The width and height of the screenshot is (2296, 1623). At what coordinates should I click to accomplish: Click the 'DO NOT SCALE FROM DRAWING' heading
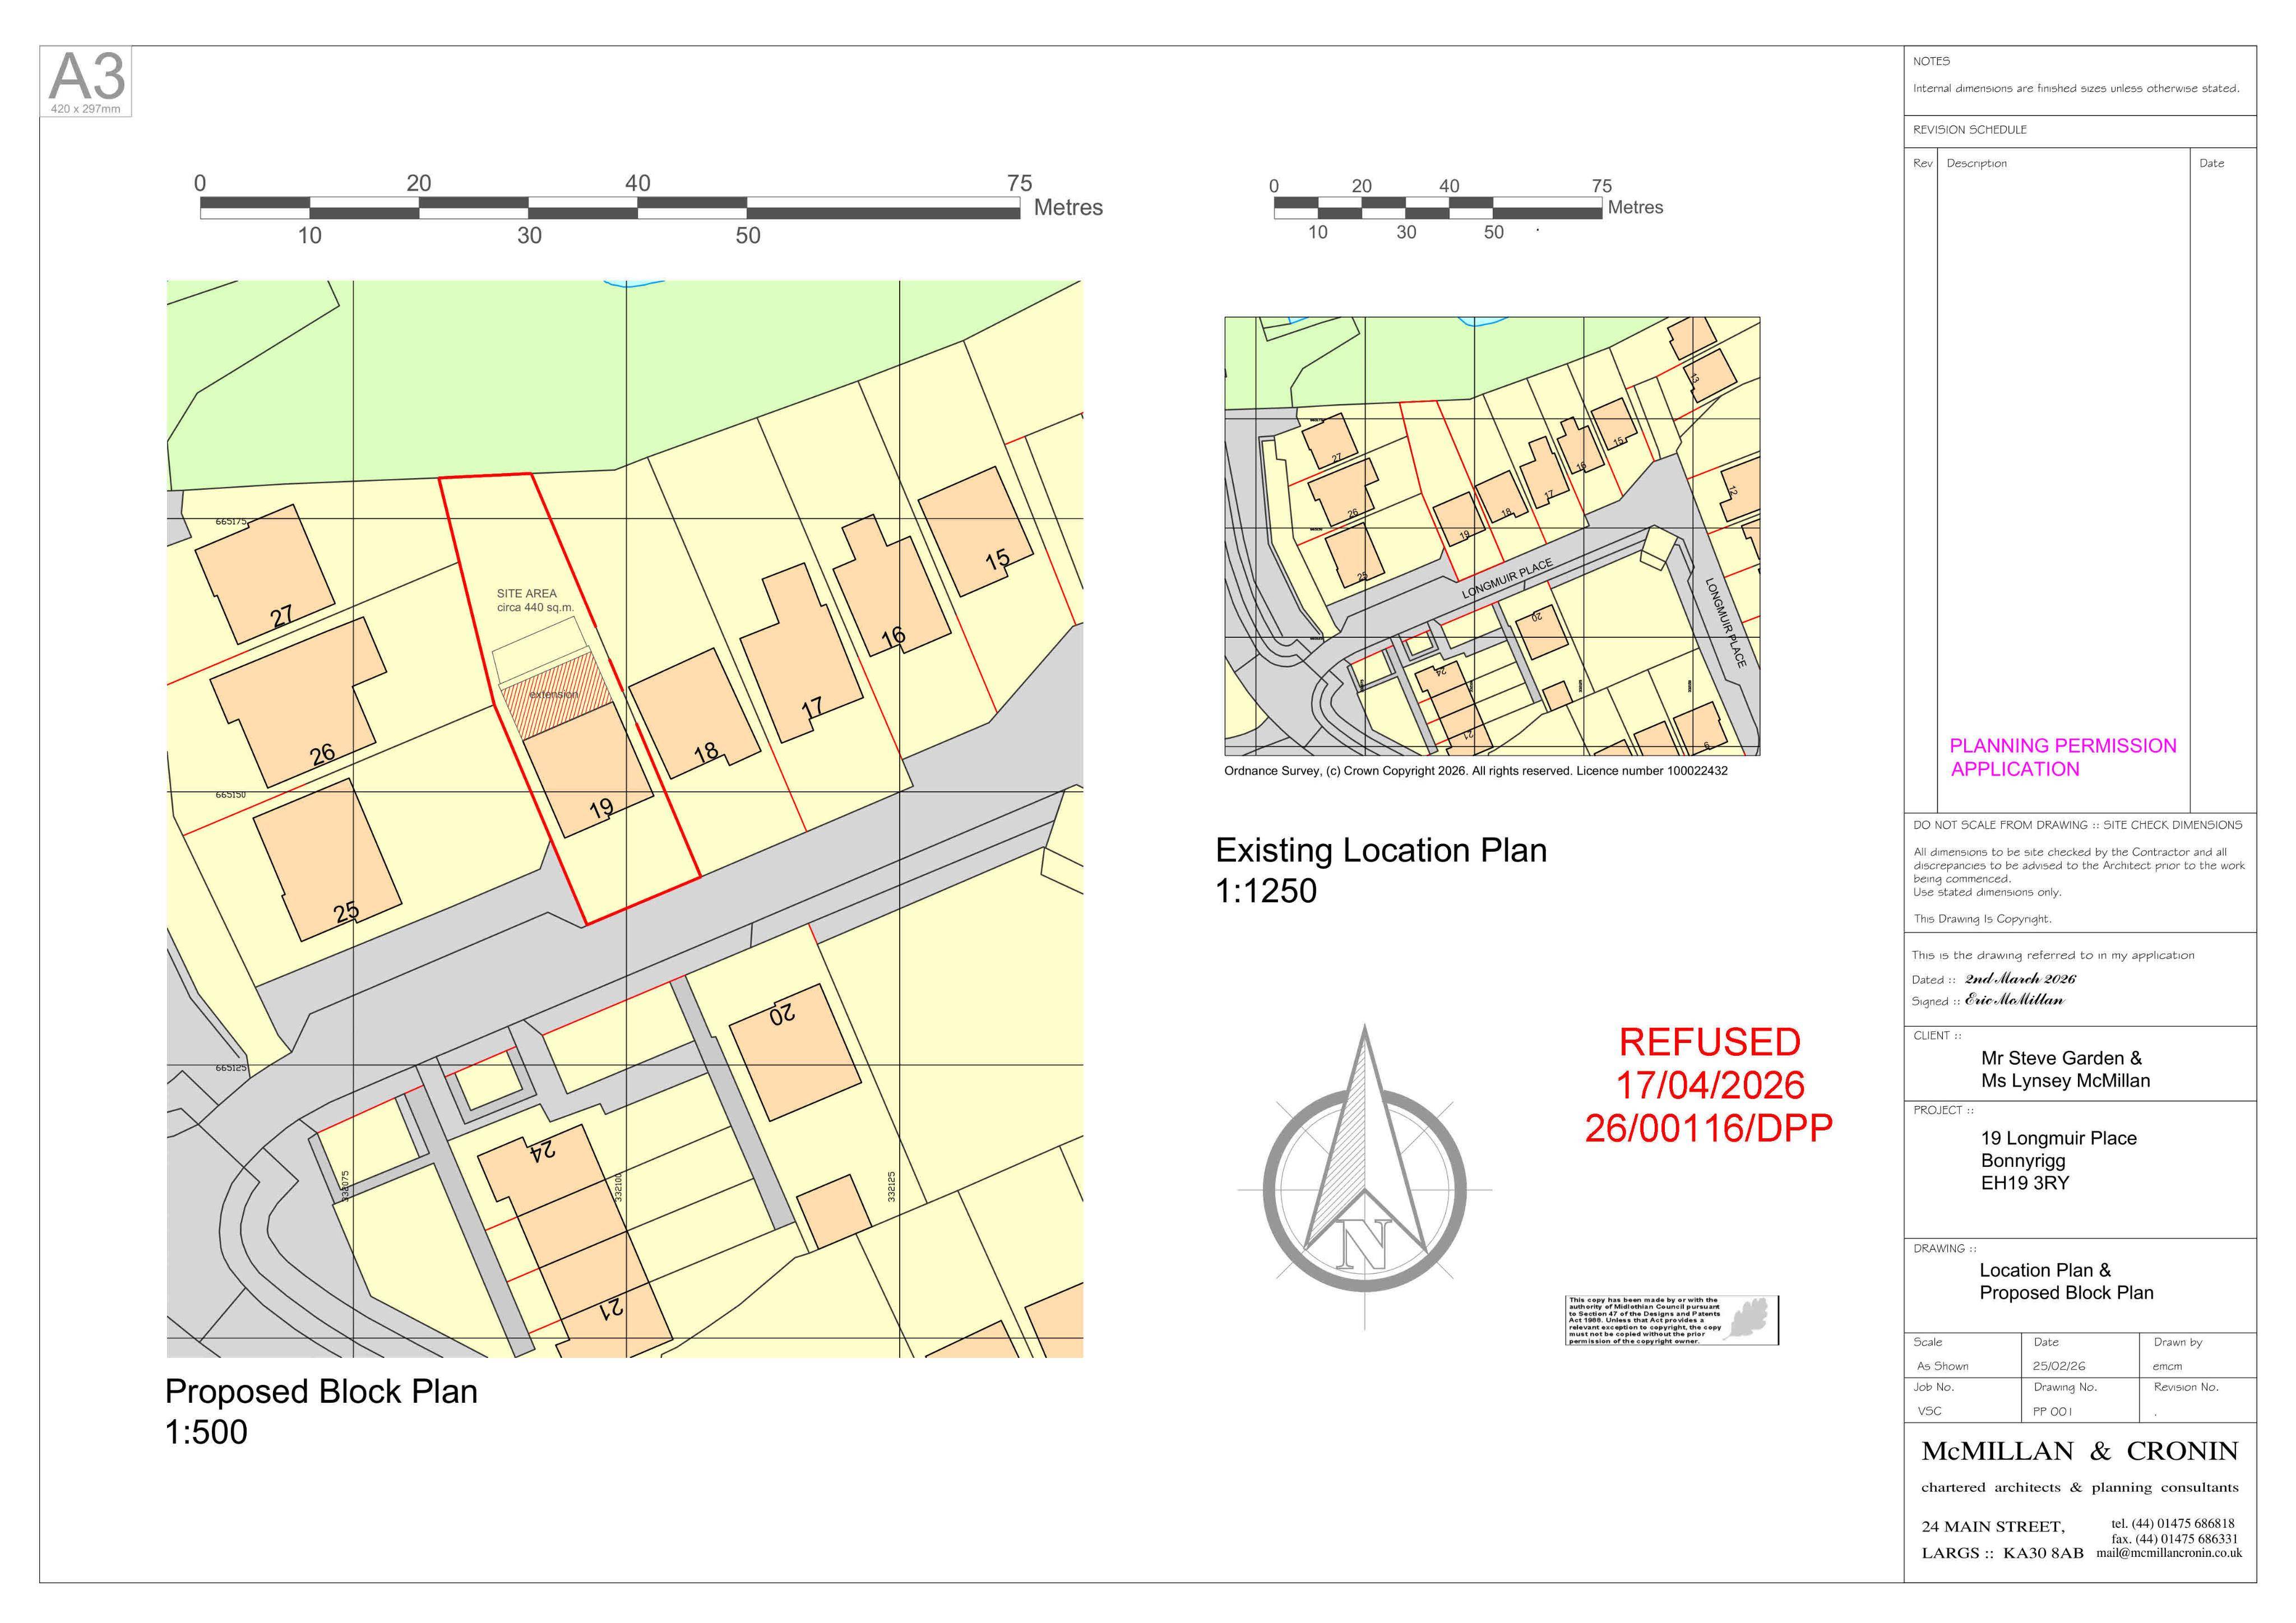[x=2078, y=825]
